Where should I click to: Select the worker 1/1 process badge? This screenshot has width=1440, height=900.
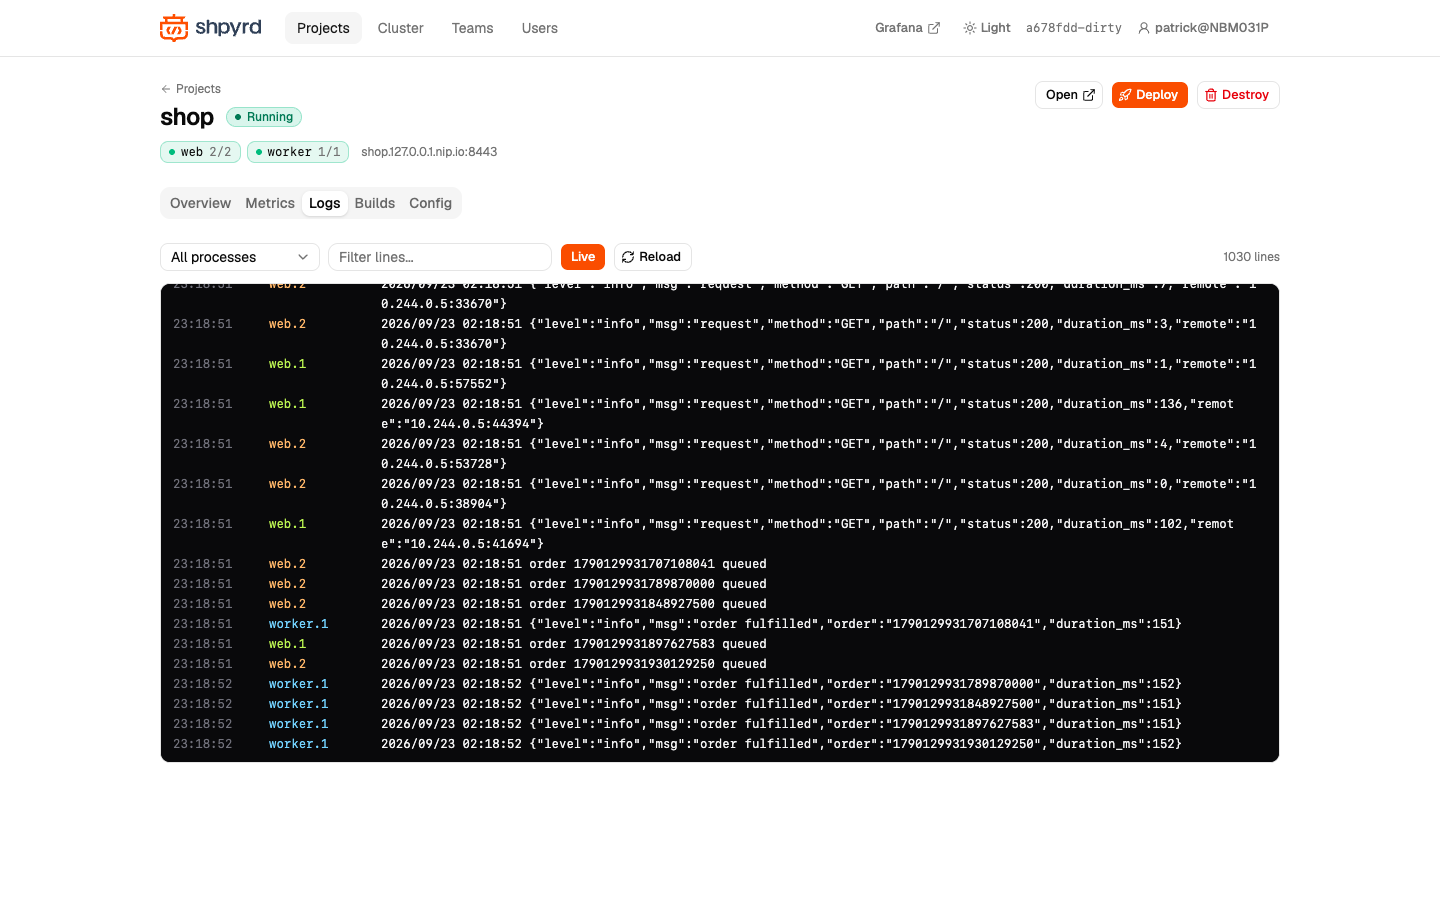[x=298, y=152]
